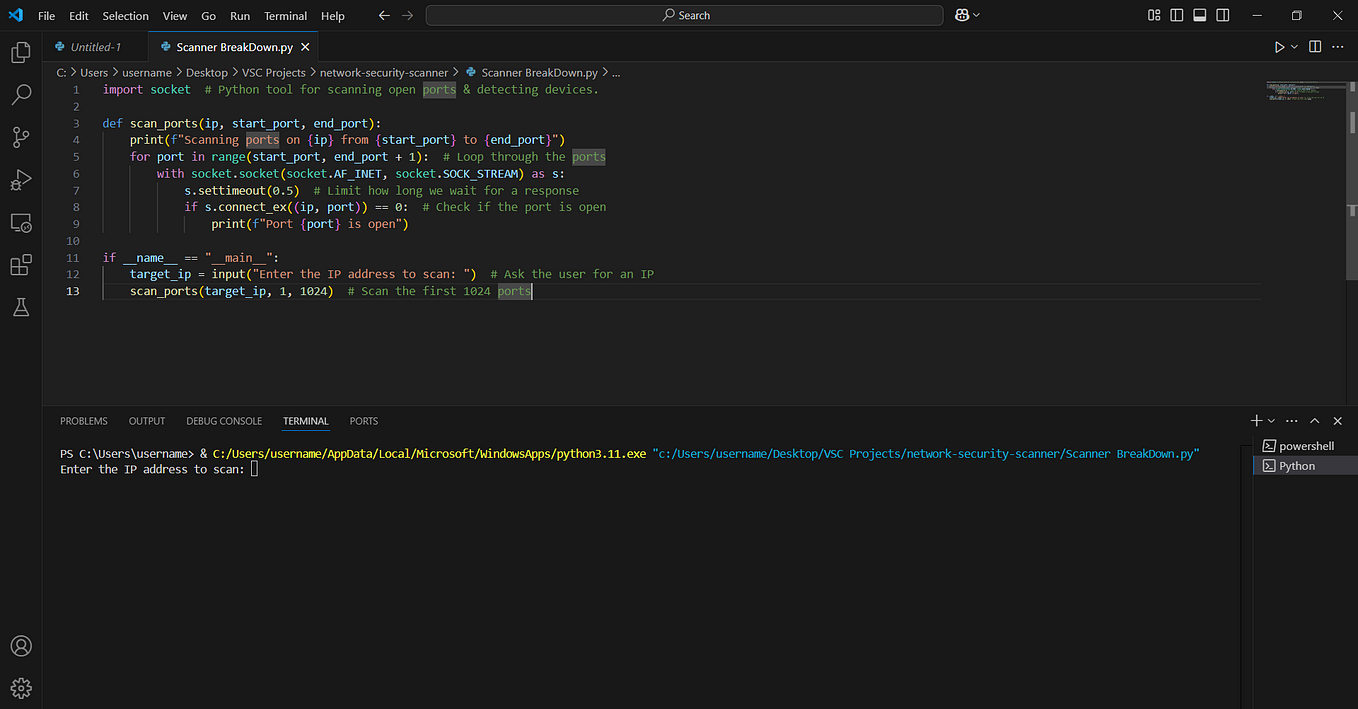The image size is (1358, 709).
Task: Open the Remote Explorer view
Action: click(21, 222)
